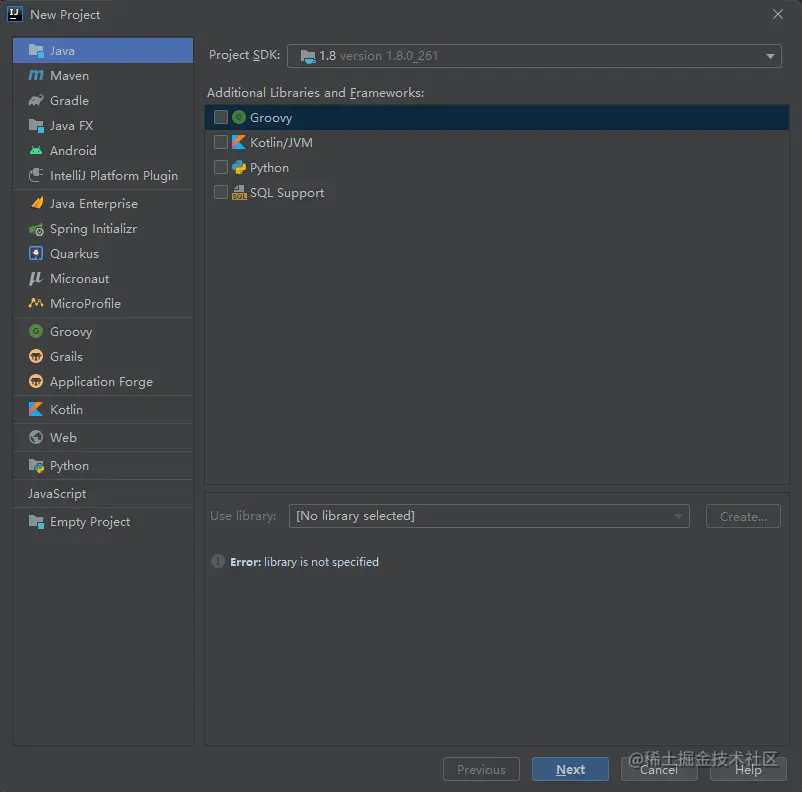Click the Groovy icon in frameworks list
Image resolution: width=802 pixels, height=792 pixels.
click(x=239, y=117)
